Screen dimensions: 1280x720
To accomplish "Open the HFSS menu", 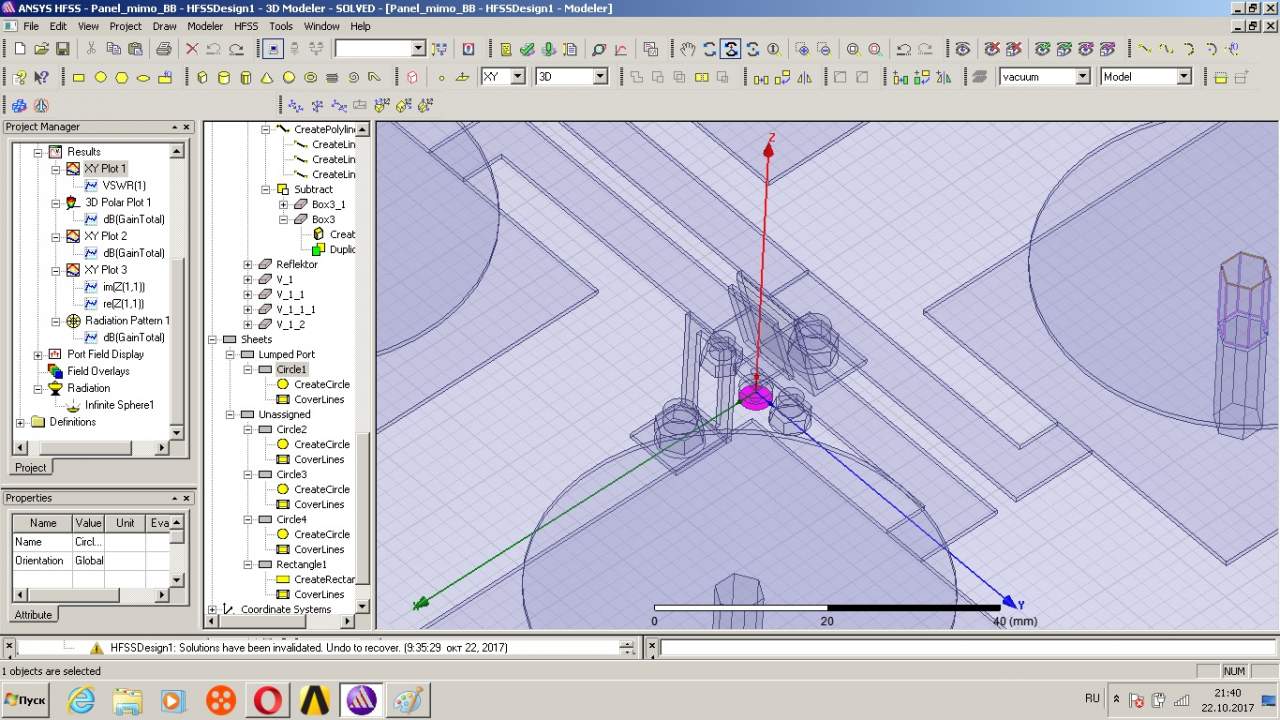I will coord(246,26).
